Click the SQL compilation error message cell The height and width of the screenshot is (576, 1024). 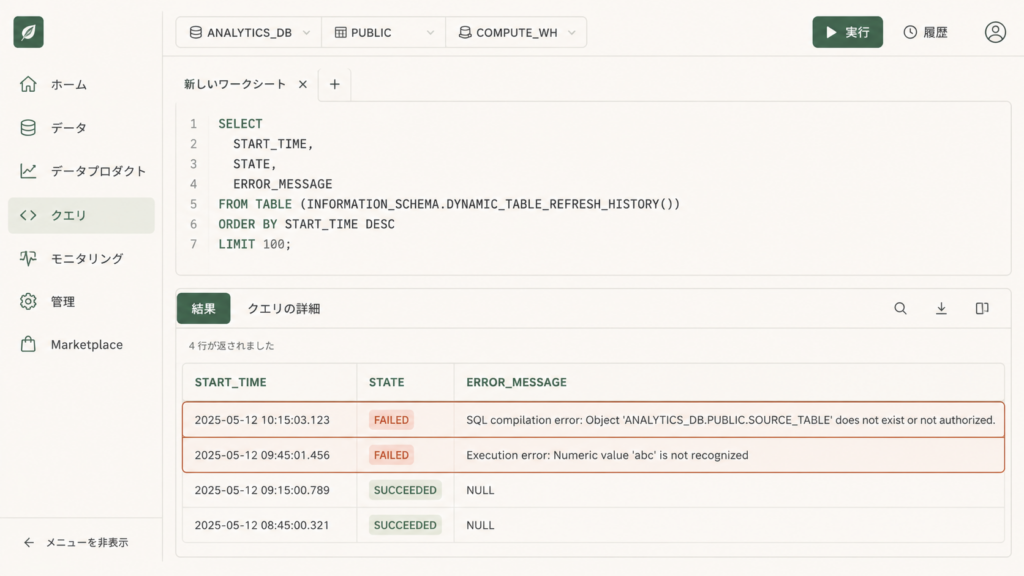[730, 420]
